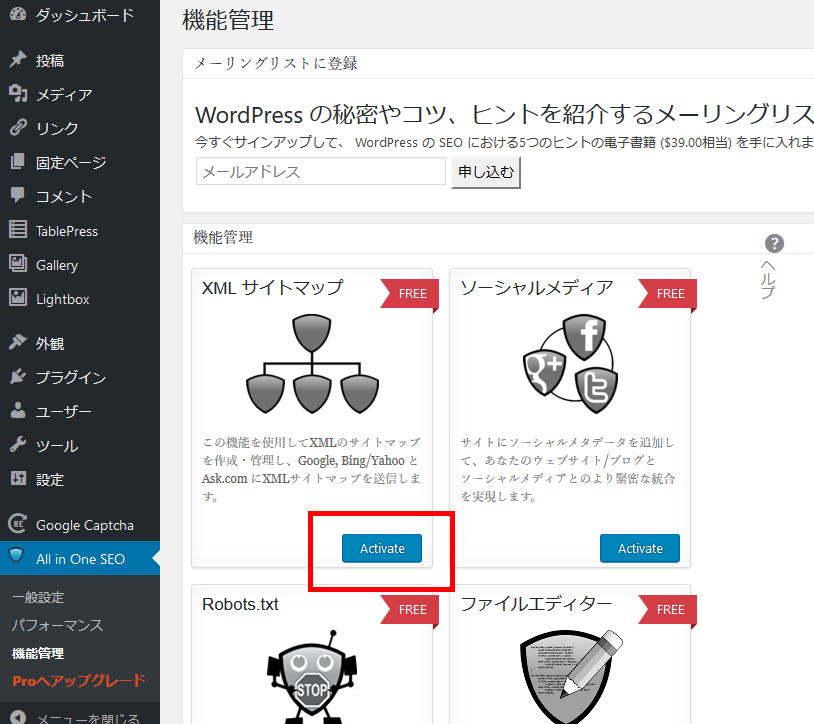Click the speech bubble icon beside コメント
814x724 pixels.
pyautogui.click(x=18, y=195)
